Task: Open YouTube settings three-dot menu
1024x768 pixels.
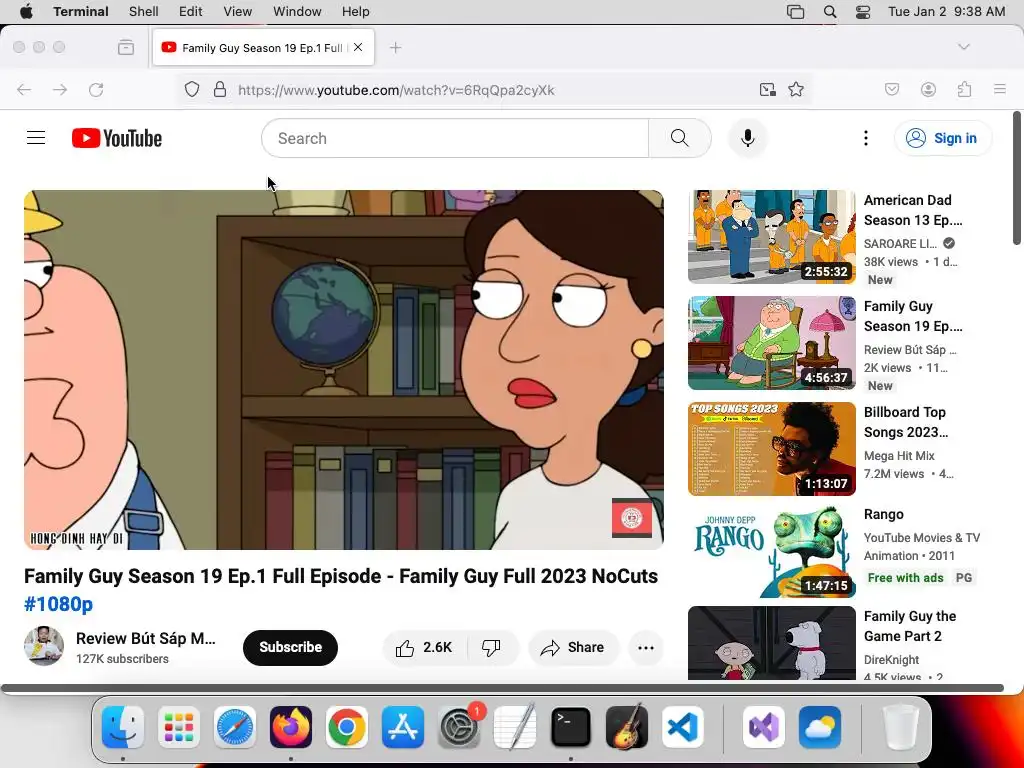Action: (865, 138)
